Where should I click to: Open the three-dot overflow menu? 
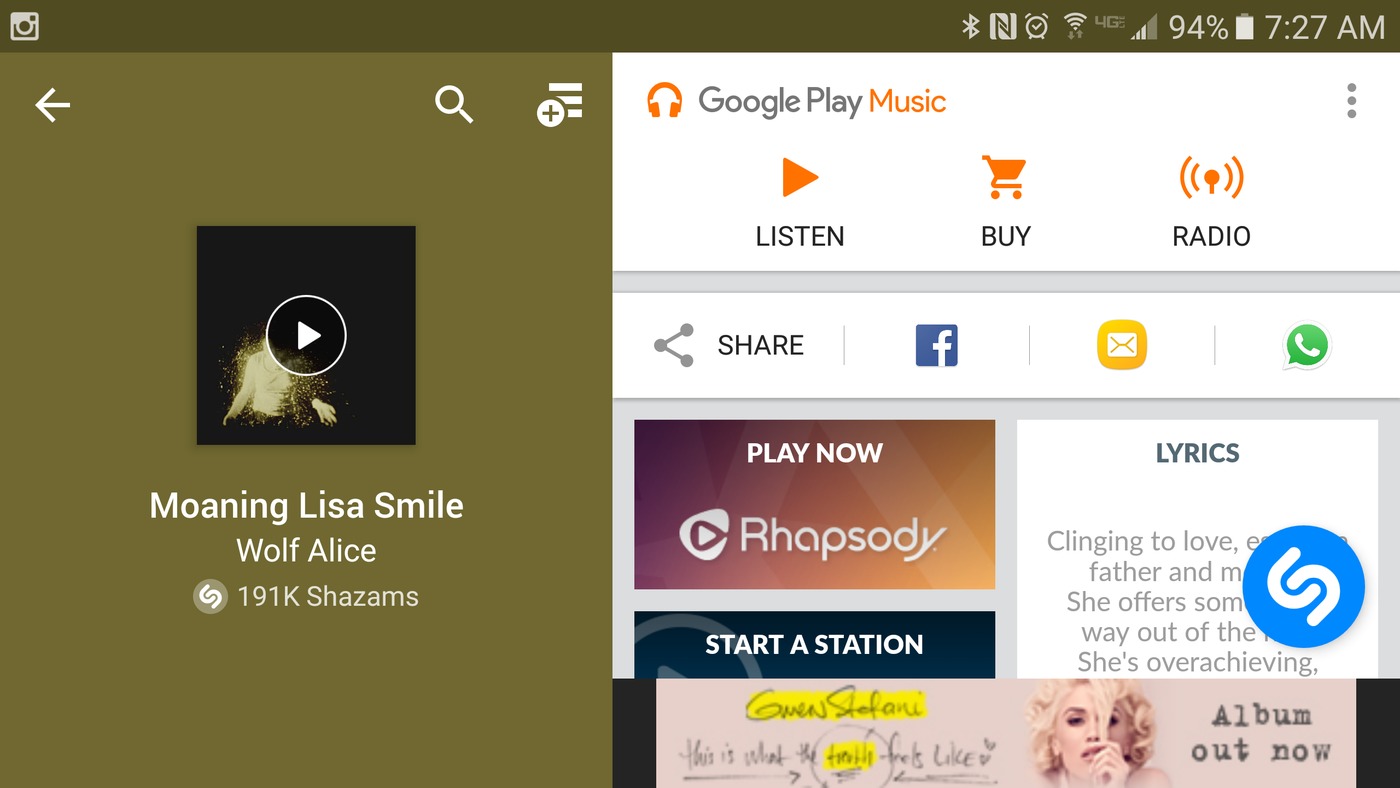coord(1351,101)
